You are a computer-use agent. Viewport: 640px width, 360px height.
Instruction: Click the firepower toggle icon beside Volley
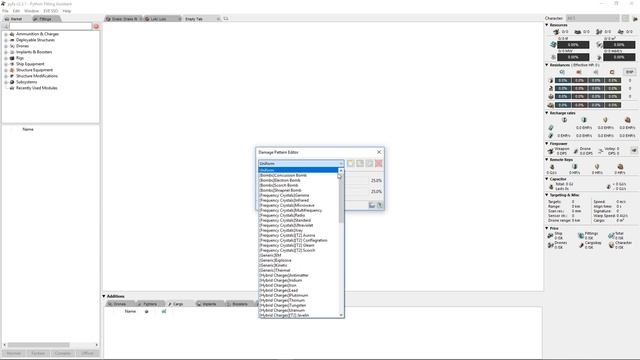pos(634,151)
